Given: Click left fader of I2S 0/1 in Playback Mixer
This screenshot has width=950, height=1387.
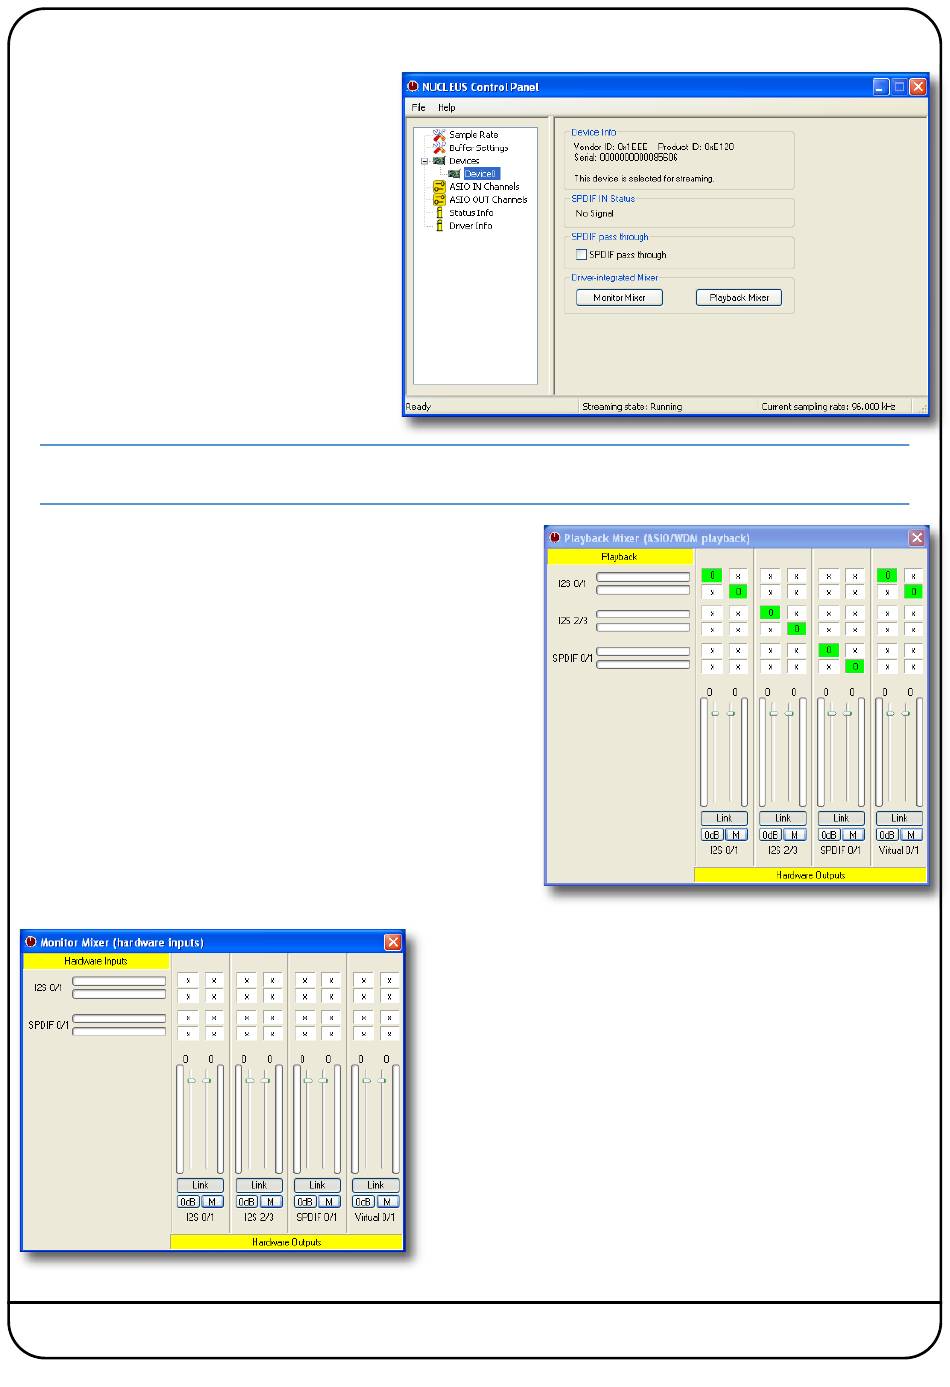Looking at the screenshot, I should coord(715,713).
